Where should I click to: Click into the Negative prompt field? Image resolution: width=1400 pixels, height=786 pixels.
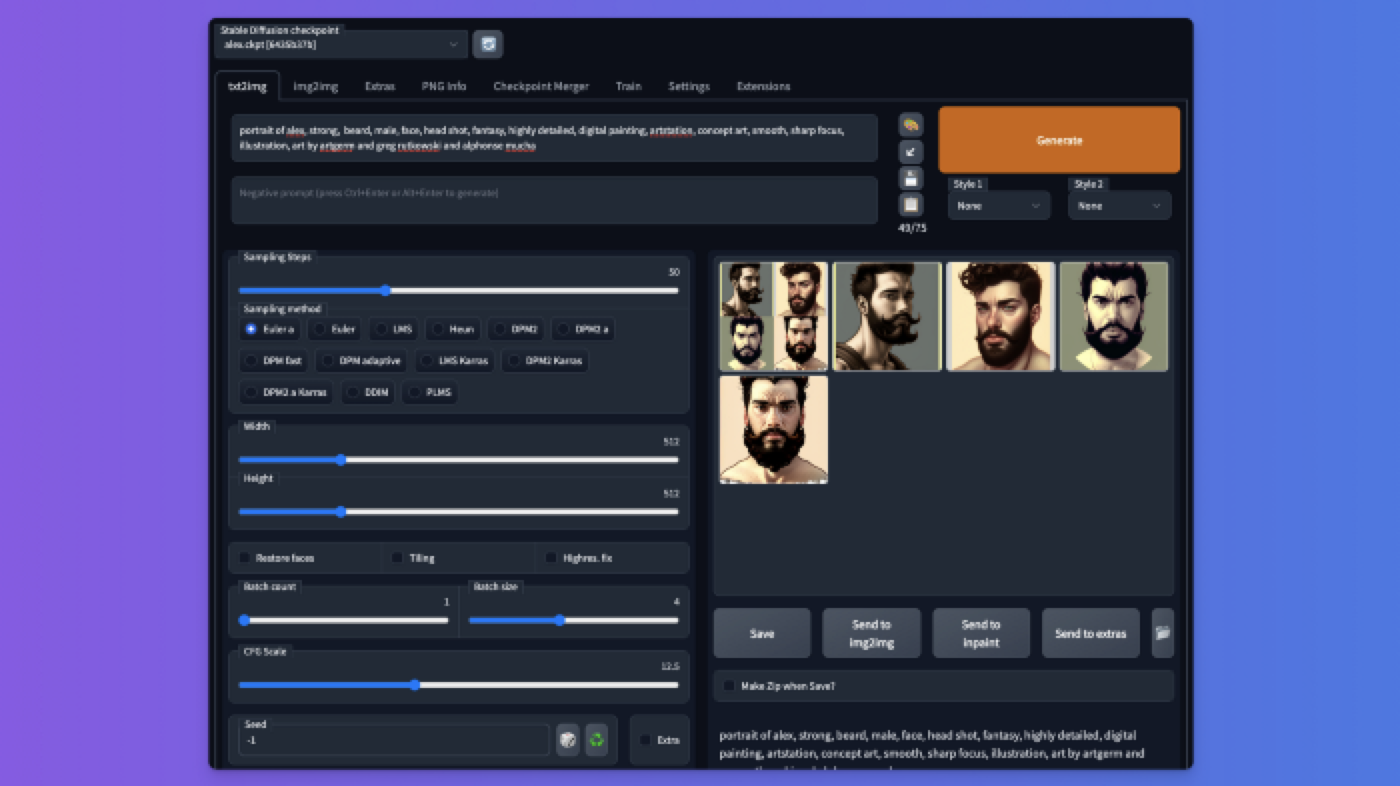[x=555, y=200]
